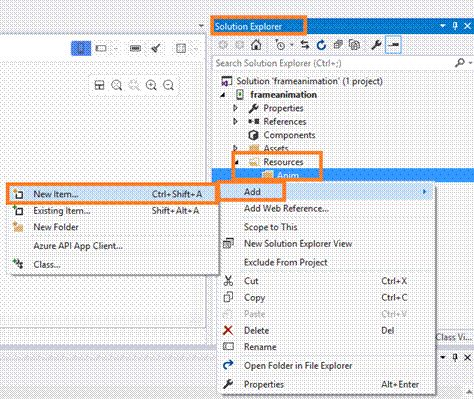The image size is (474, 399).
Task: Click the Back navigation icon in Solution Explorer
Action: [223, 45]
